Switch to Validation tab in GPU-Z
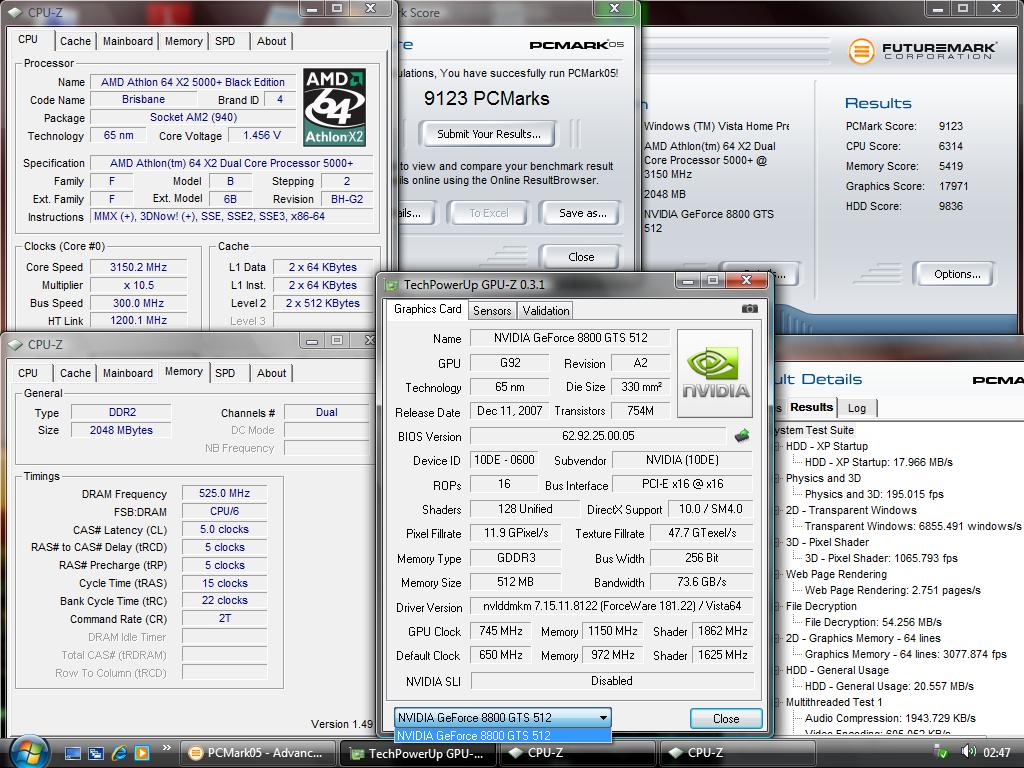The width and height of the screenshot is (1024, 768). [545, 311]
